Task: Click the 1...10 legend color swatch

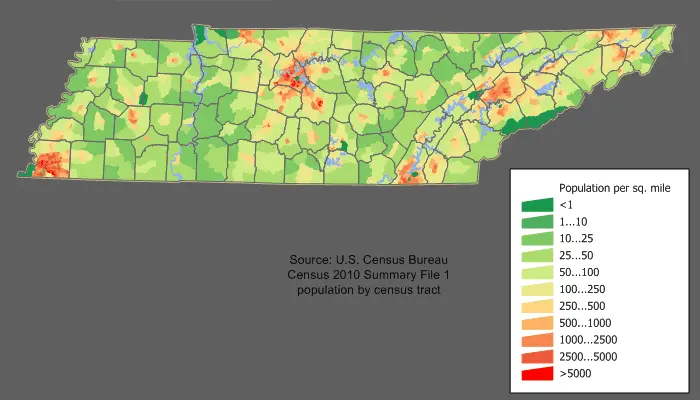Action: [x=537, y=222]
